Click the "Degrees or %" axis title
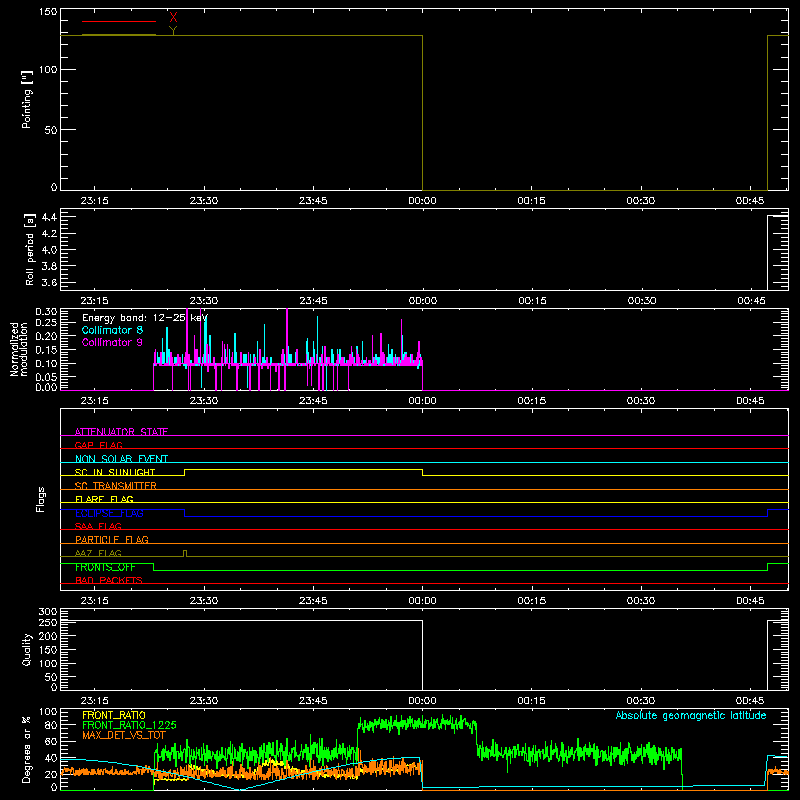This screenshot has width=800, height=800. [27, 749]
